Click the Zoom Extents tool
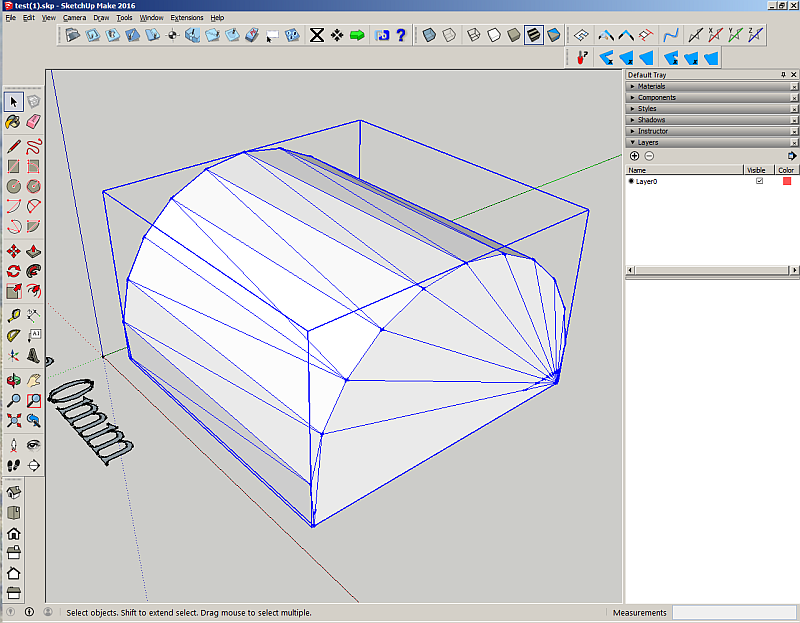The height and width of the screenshot is (623, 800). coord(13,420)
